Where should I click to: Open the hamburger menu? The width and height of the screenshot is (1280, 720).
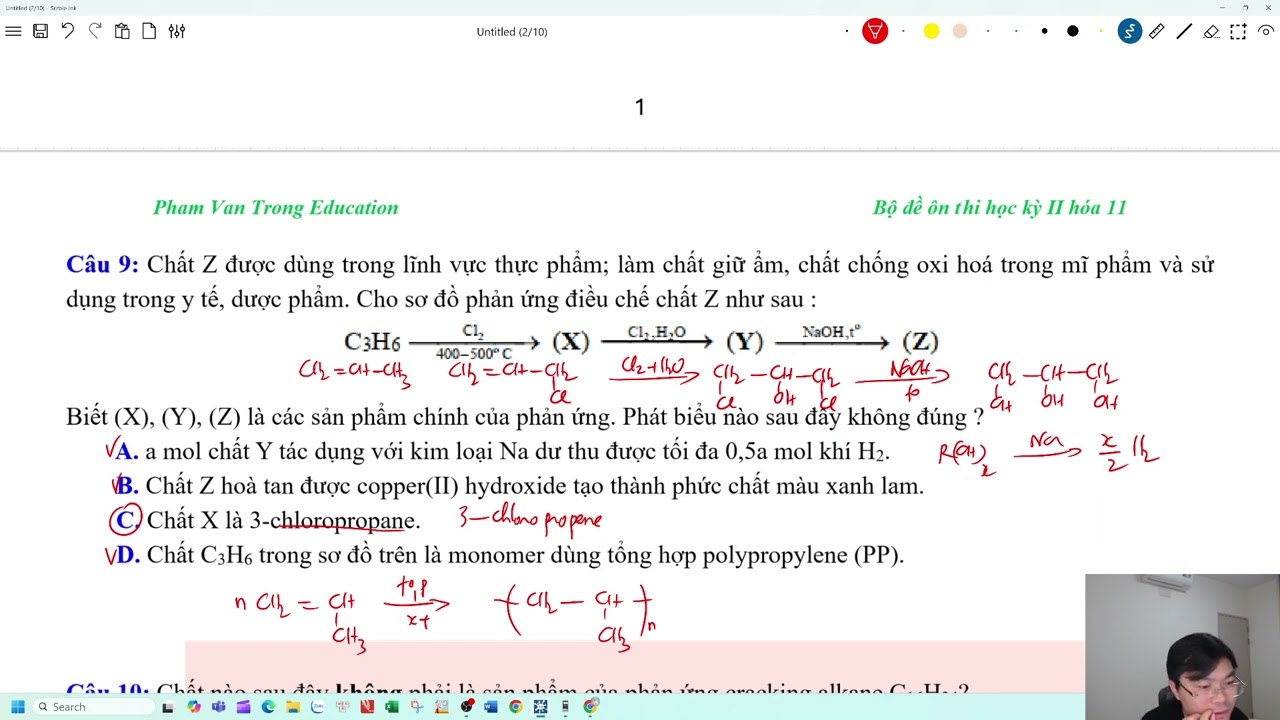[x=13, y=31]
